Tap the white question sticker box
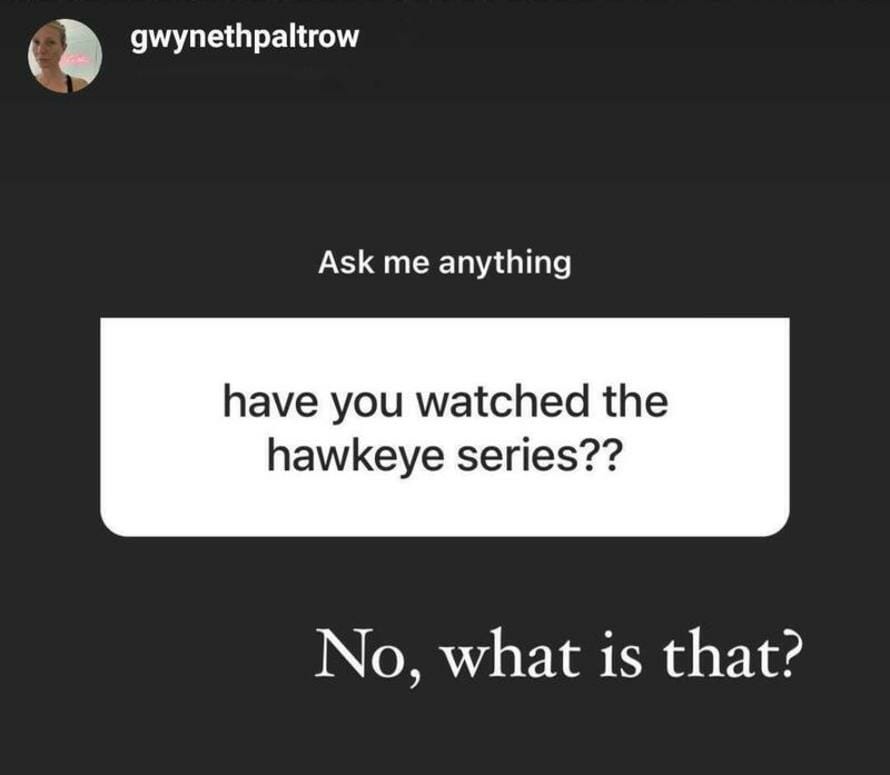The width and height of the screenshot is (890, 775). coord(445,427)
